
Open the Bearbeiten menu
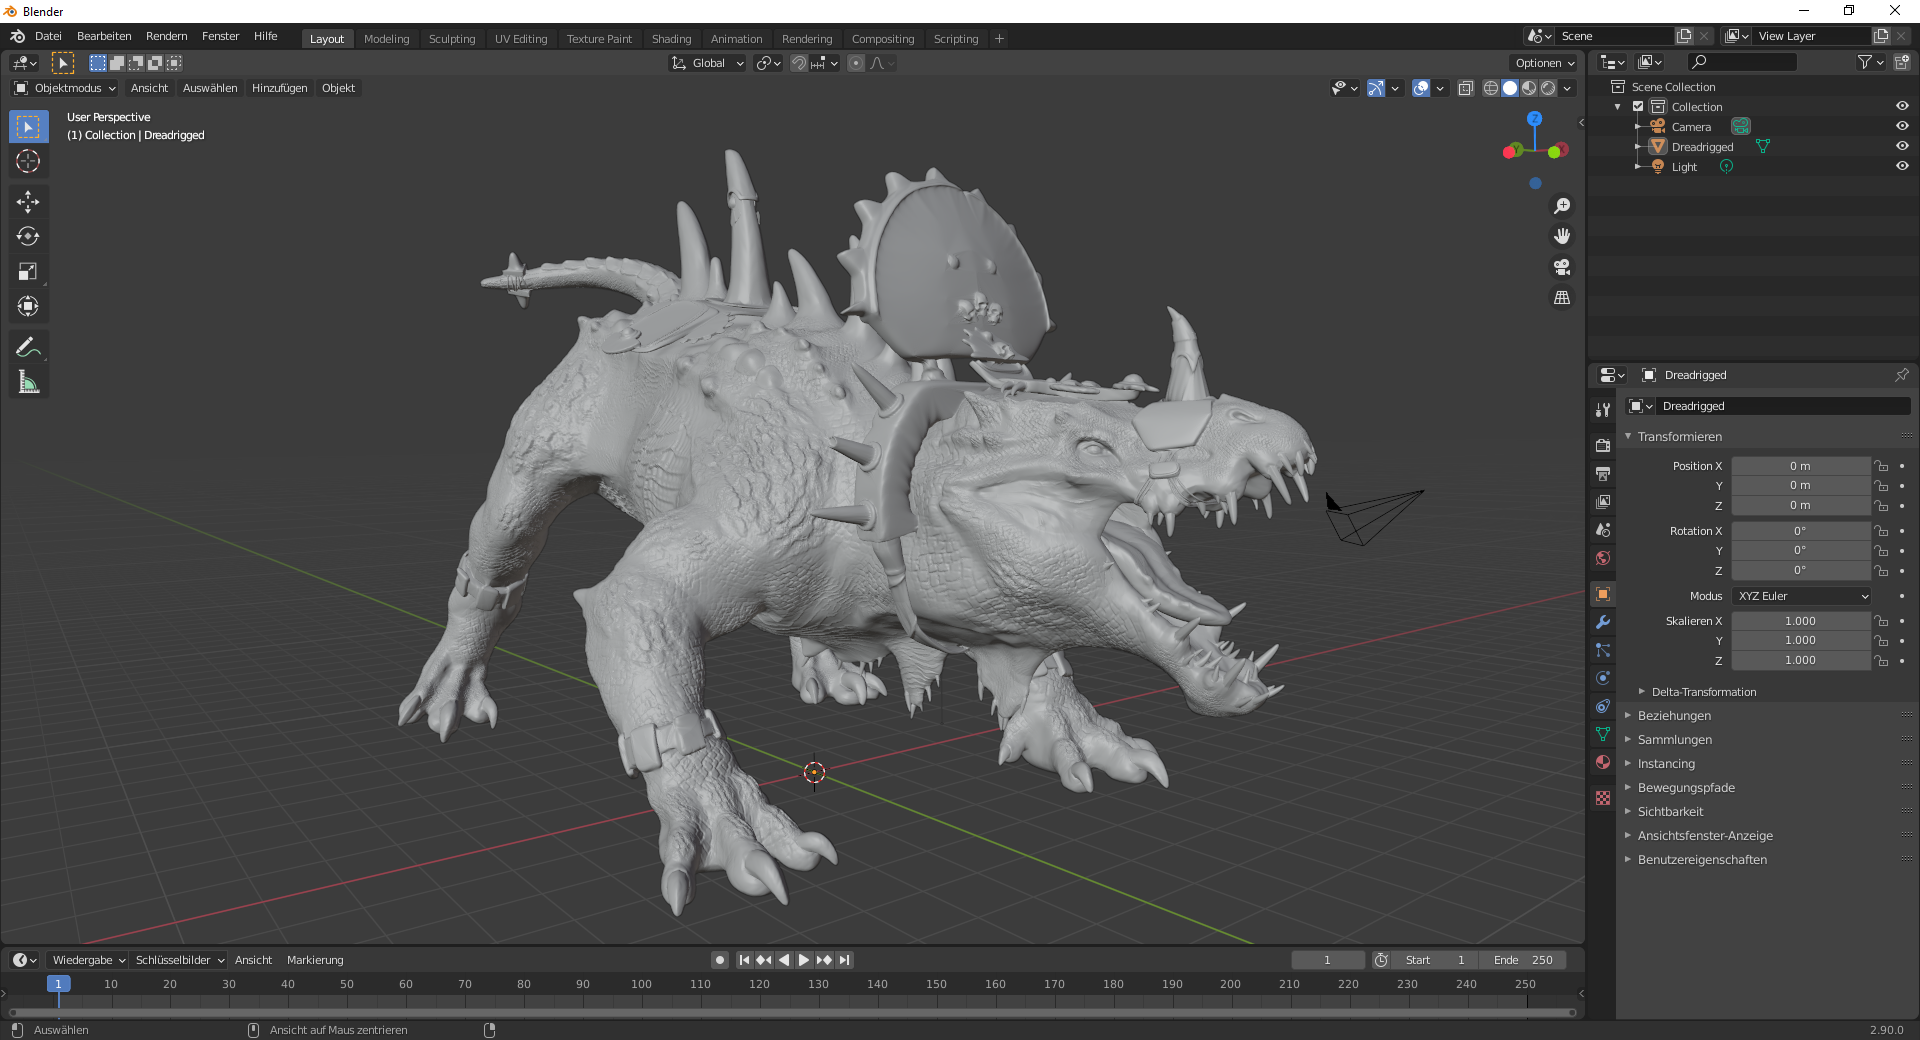104,36
